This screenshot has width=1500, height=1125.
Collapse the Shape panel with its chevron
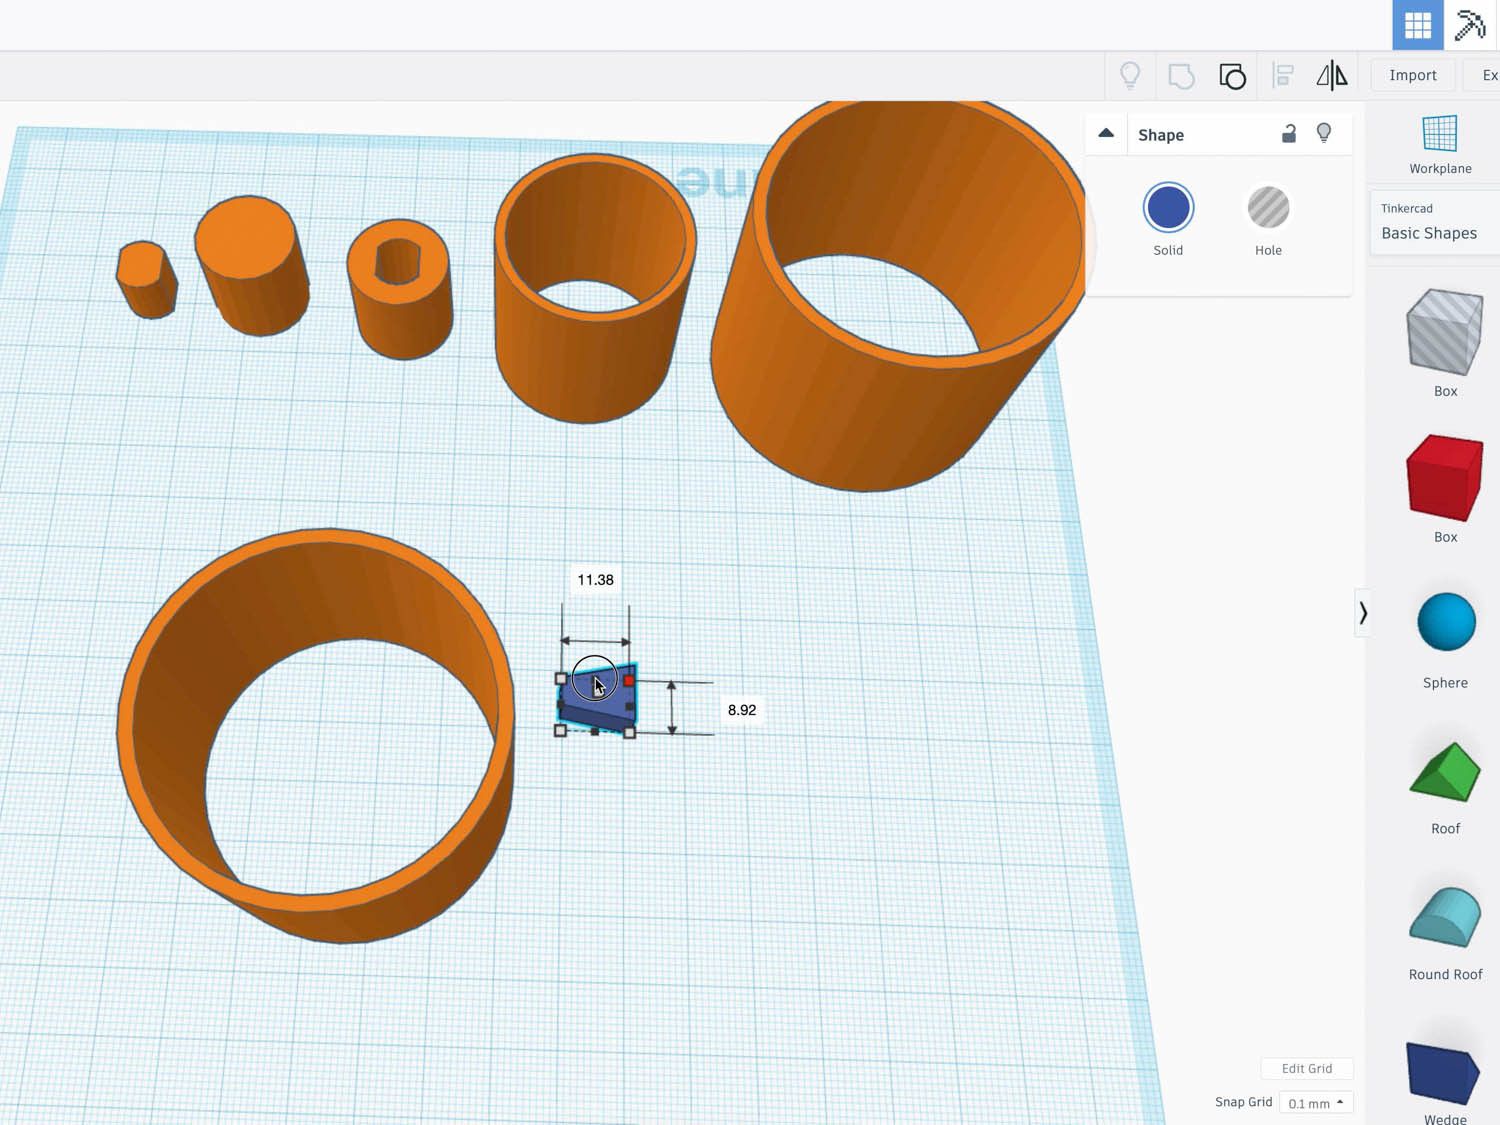(1106, 132)
